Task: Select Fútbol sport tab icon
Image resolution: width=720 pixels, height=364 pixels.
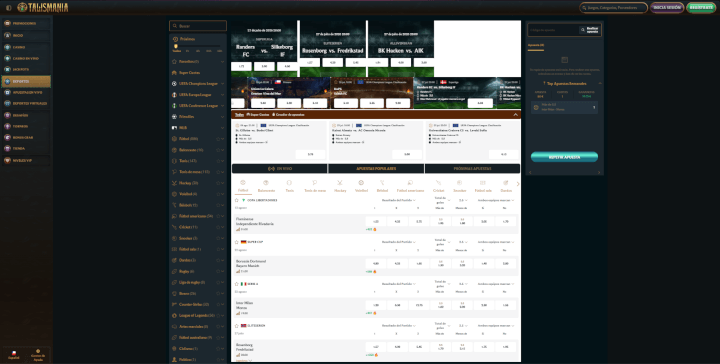Action: 243,183
